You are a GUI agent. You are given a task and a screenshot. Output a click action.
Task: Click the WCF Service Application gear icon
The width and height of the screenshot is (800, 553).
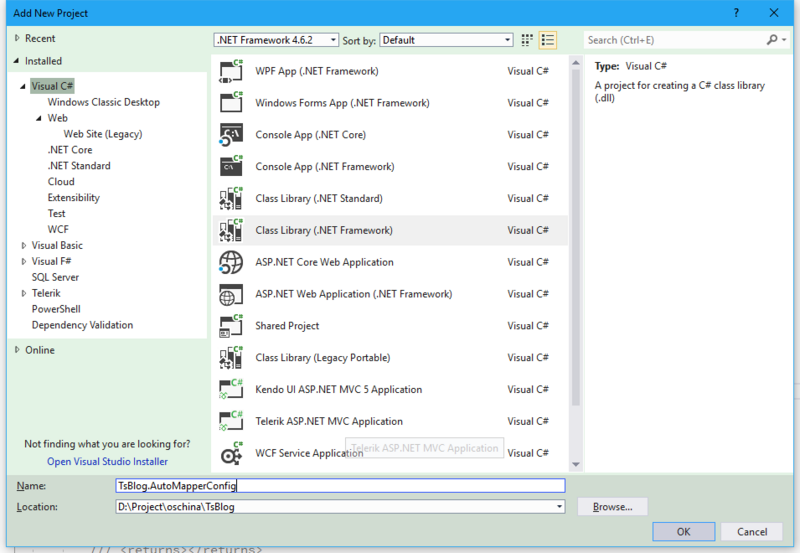[231, 453]
